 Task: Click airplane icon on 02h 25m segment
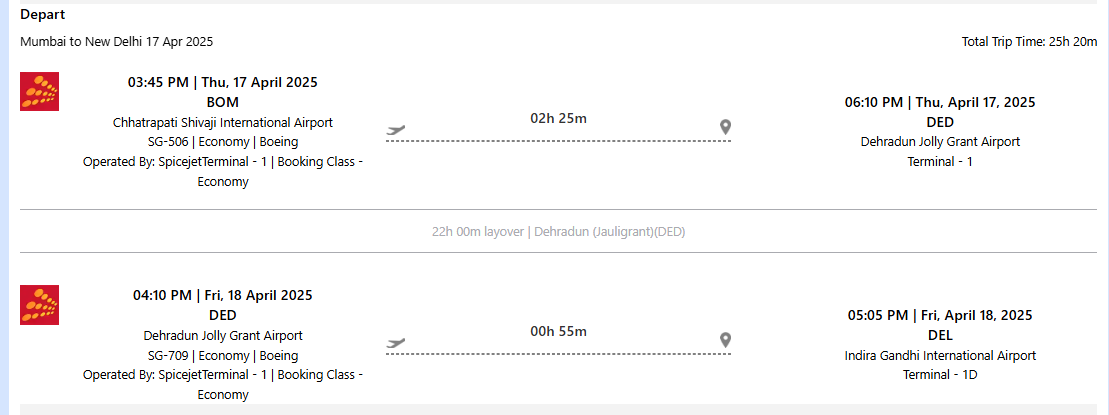(x=396, y=130)
